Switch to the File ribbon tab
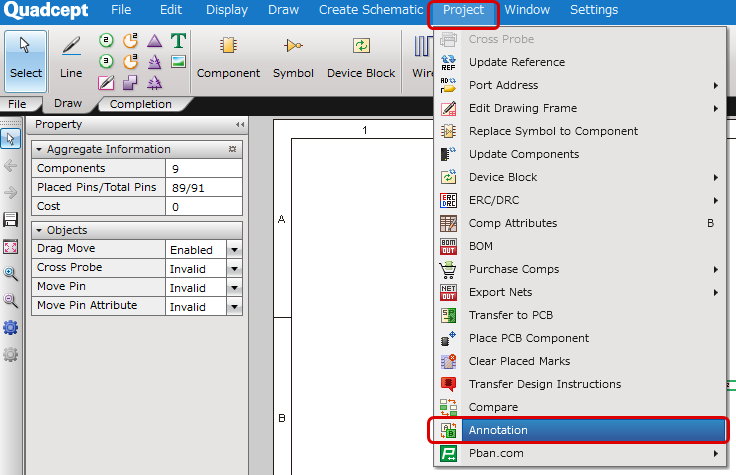Image resolution: width=736 pixels, height=475 pixels. coord(17,104)
